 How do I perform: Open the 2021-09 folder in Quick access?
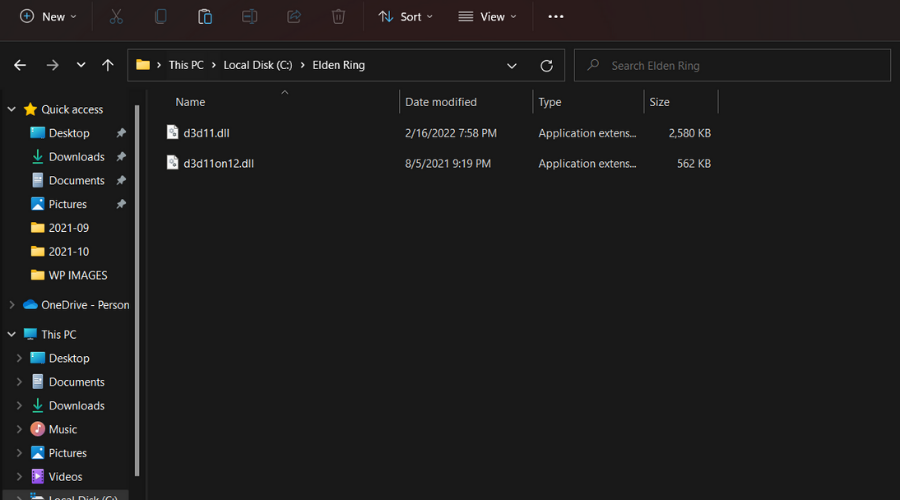(x=68, y=228)
